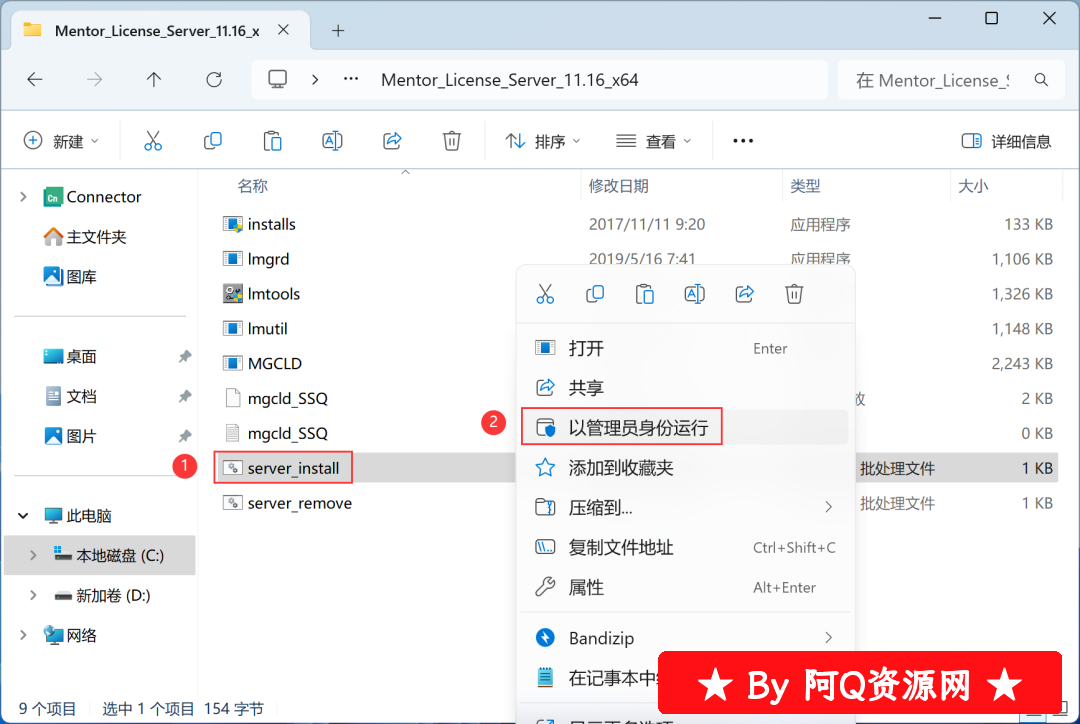Choose 以管理员身份运行 in the context menu
The width and height of the screenshot is (1080, 724).
[685, 428]
